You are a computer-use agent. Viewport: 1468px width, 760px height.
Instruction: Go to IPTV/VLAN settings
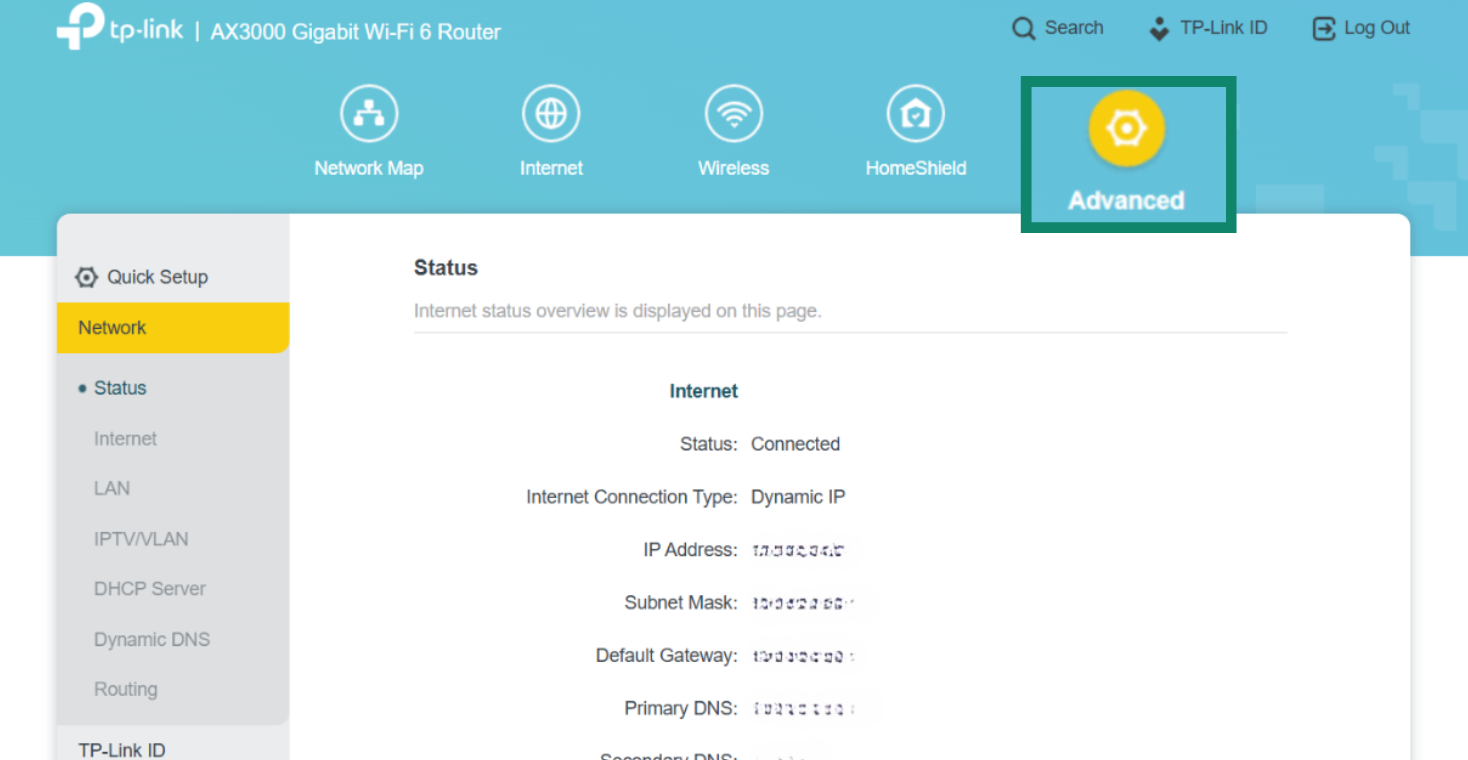(x=141, y=539)
